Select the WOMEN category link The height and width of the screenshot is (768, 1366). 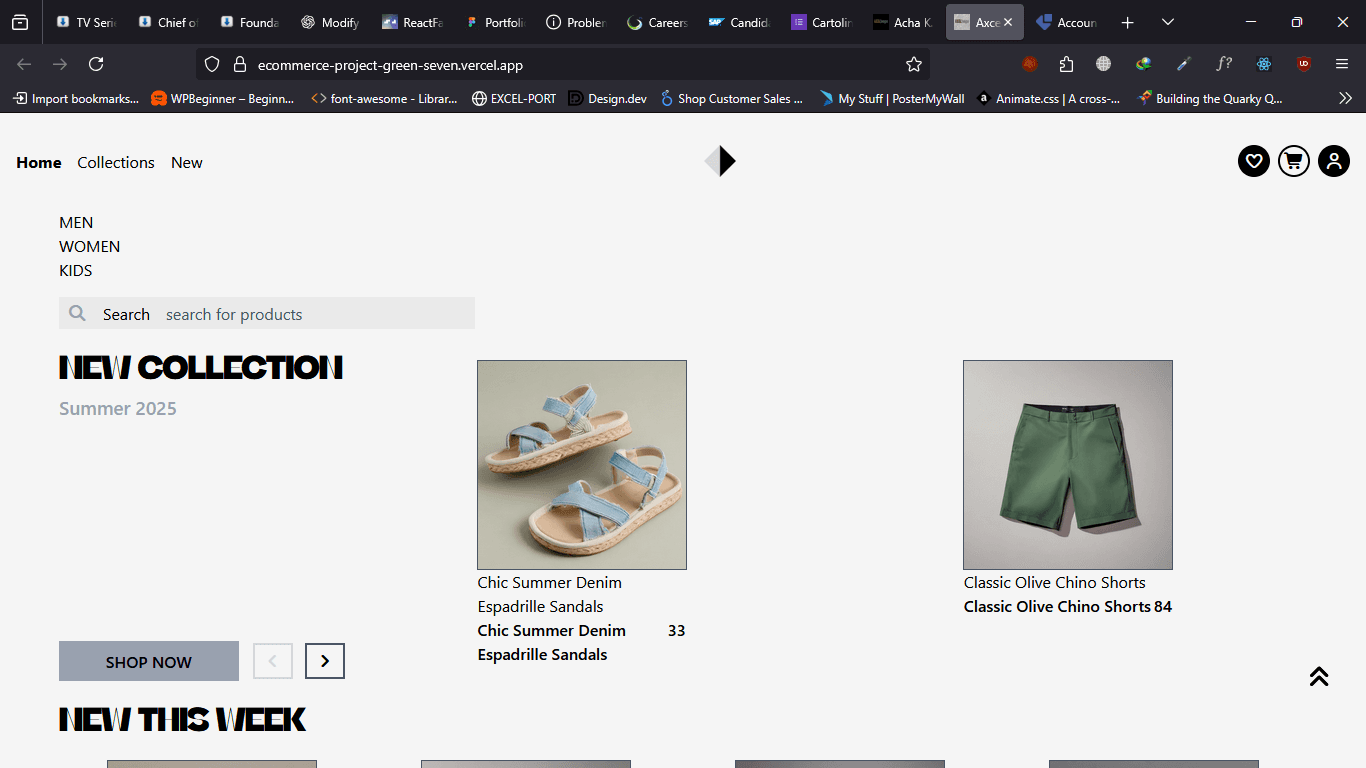coord(90,247)
